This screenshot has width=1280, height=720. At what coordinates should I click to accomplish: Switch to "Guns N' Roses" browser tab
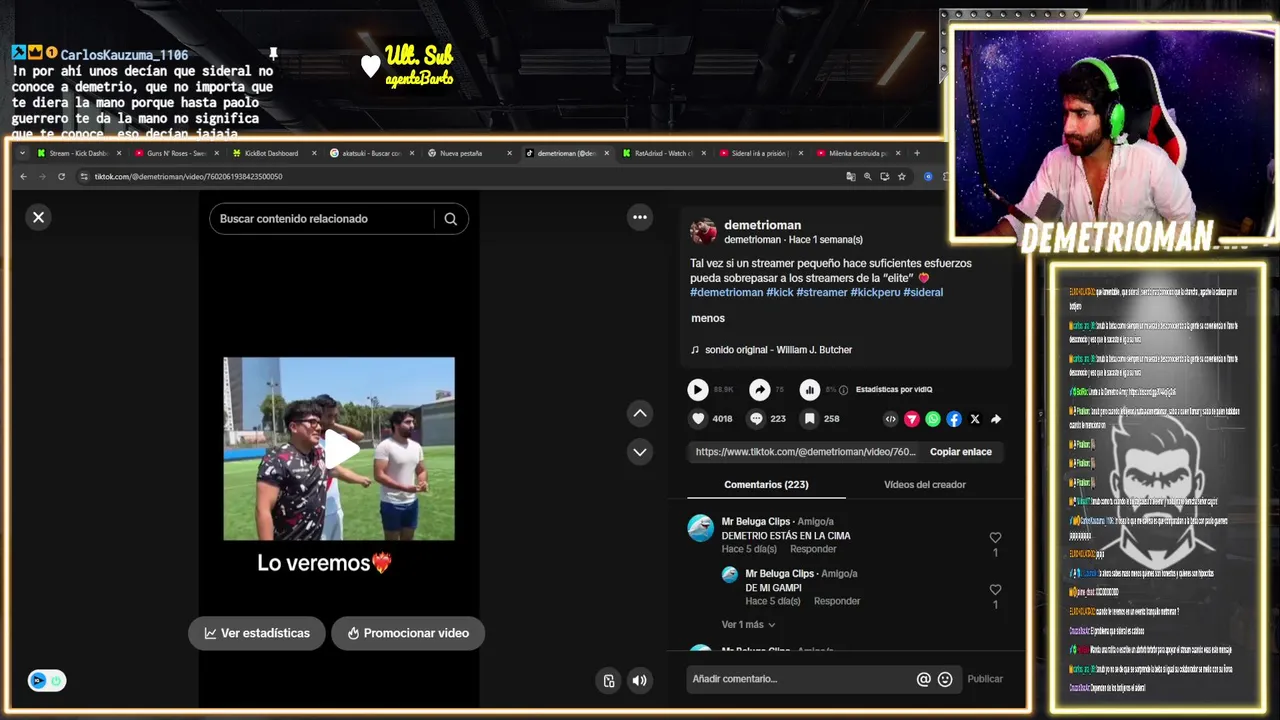click(175, 153)
